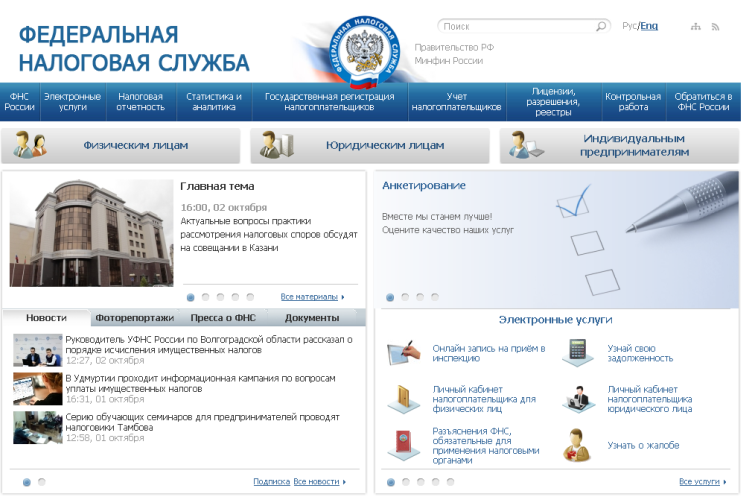This screenshot has width=741, height=498.
Task: Open Онлайн запись на приём в инспекцию
Action: click(489, 353)
